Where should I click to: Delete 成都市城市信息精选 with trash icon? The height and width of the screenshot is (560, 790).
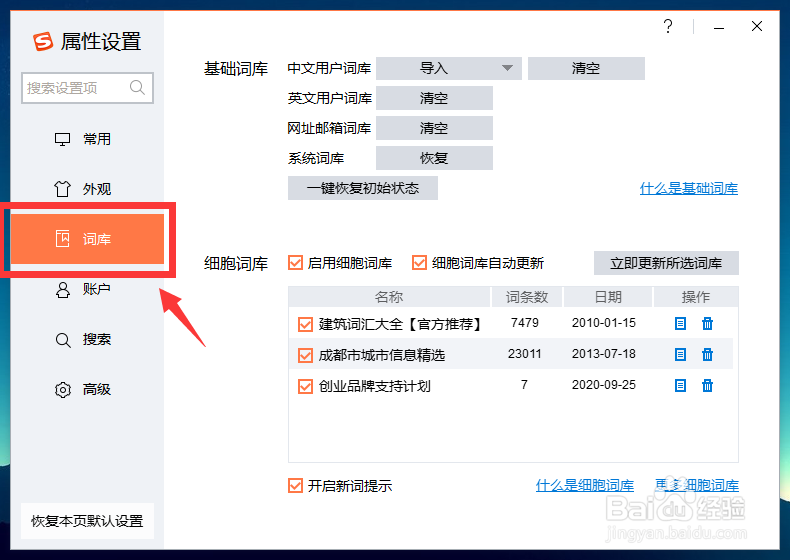[707, 354]
